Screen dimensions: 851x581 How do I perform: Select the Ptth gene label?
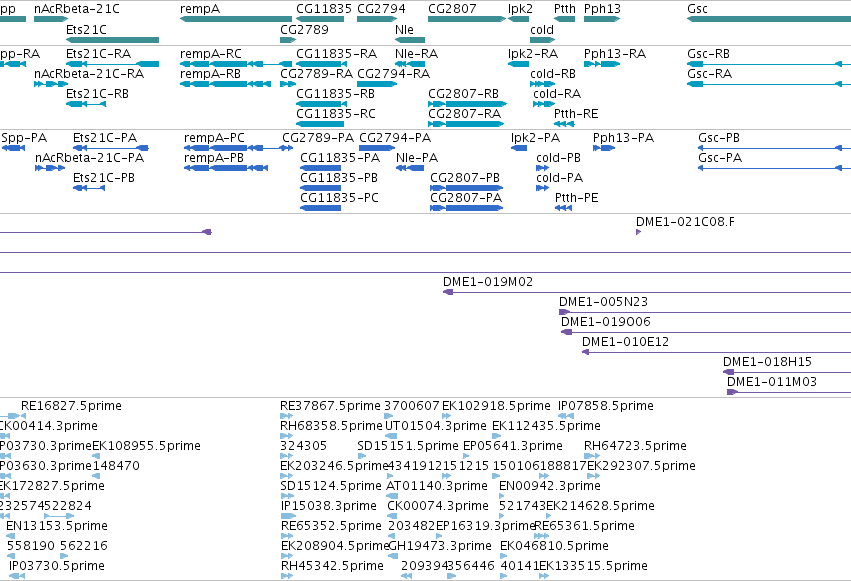[x=565, y=9]
